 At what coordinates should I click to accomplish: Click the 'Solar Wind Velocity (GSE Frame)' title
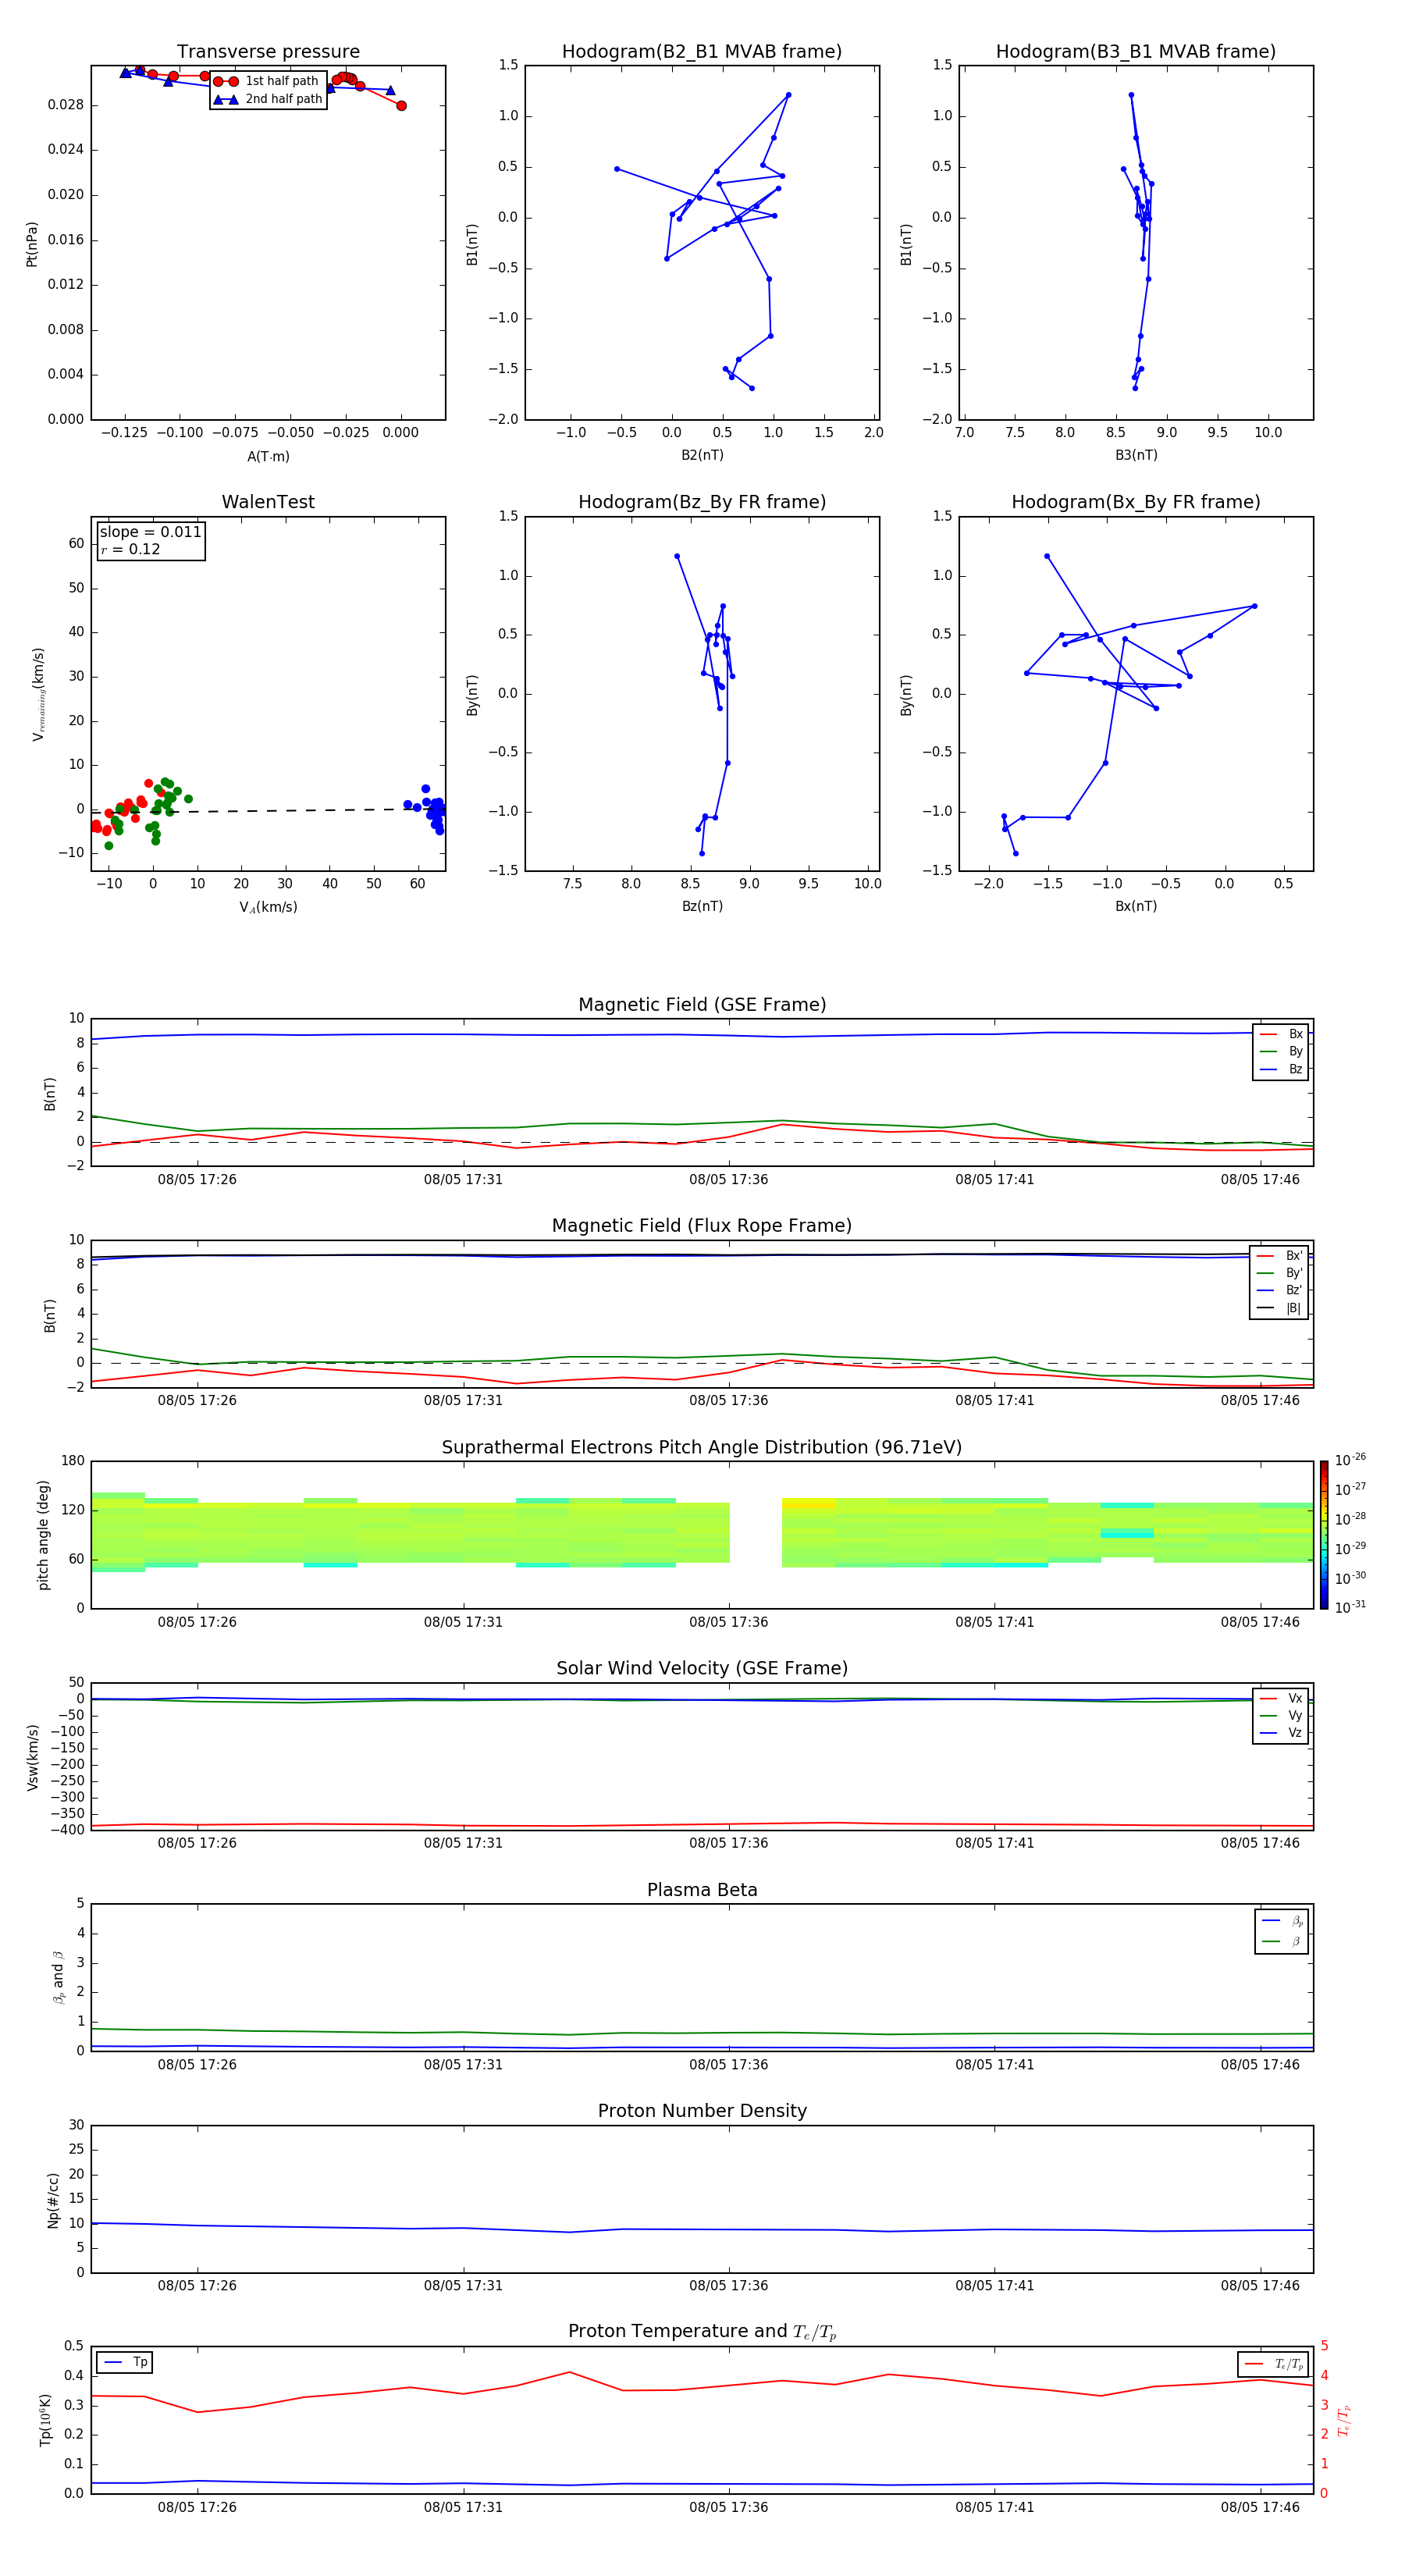pos(702,1668)
